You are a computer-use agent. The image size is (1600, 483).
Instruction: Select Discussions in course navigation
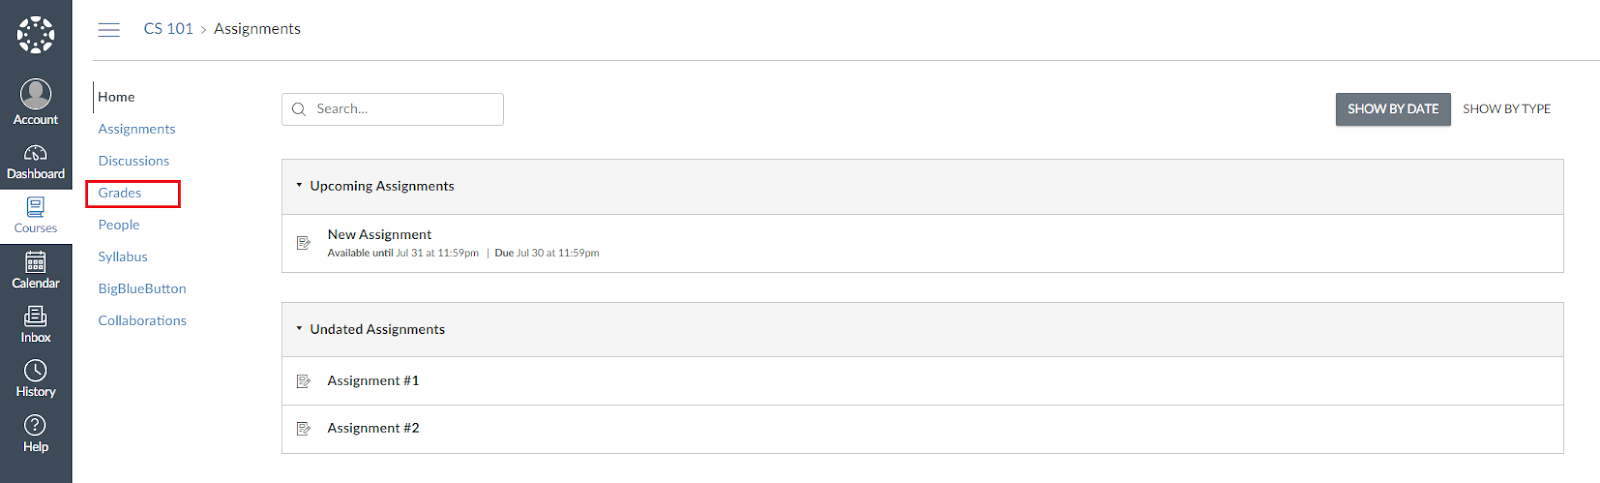pyautogui.click(x=134, y=161)
